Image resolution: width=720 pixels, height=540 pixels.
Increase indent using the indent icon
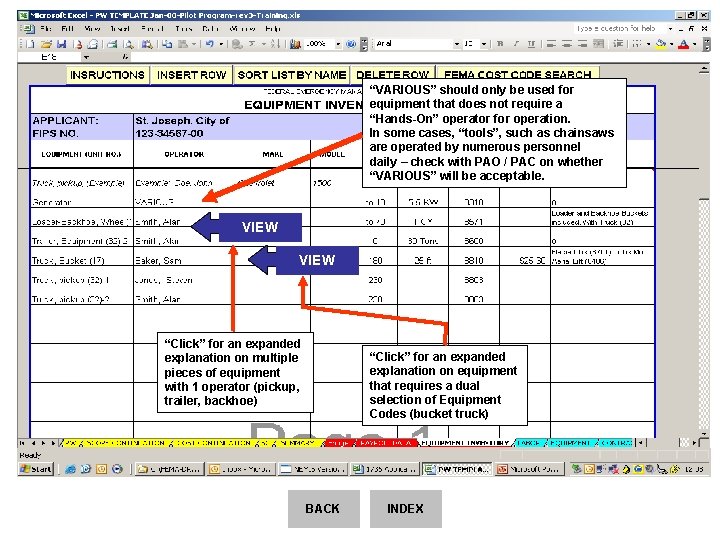618,44
